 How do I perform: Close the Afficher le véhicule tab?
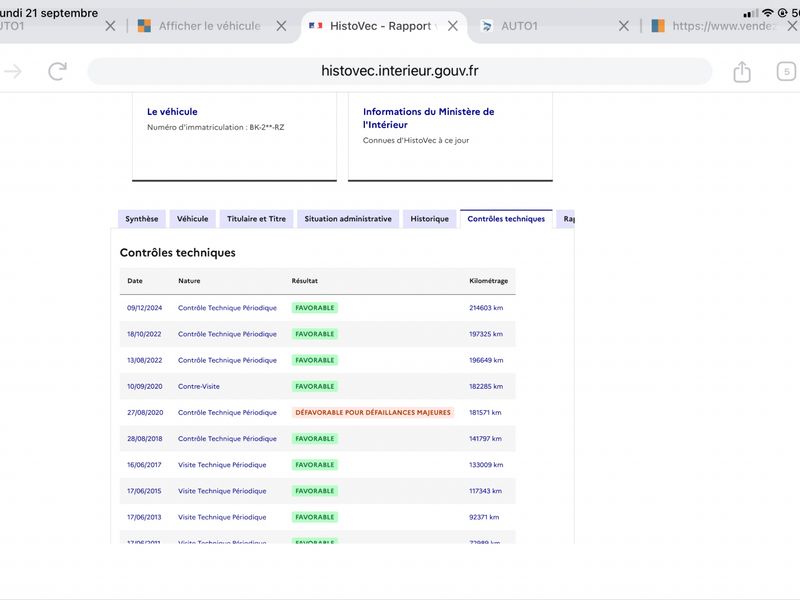[x=281, y=26]
